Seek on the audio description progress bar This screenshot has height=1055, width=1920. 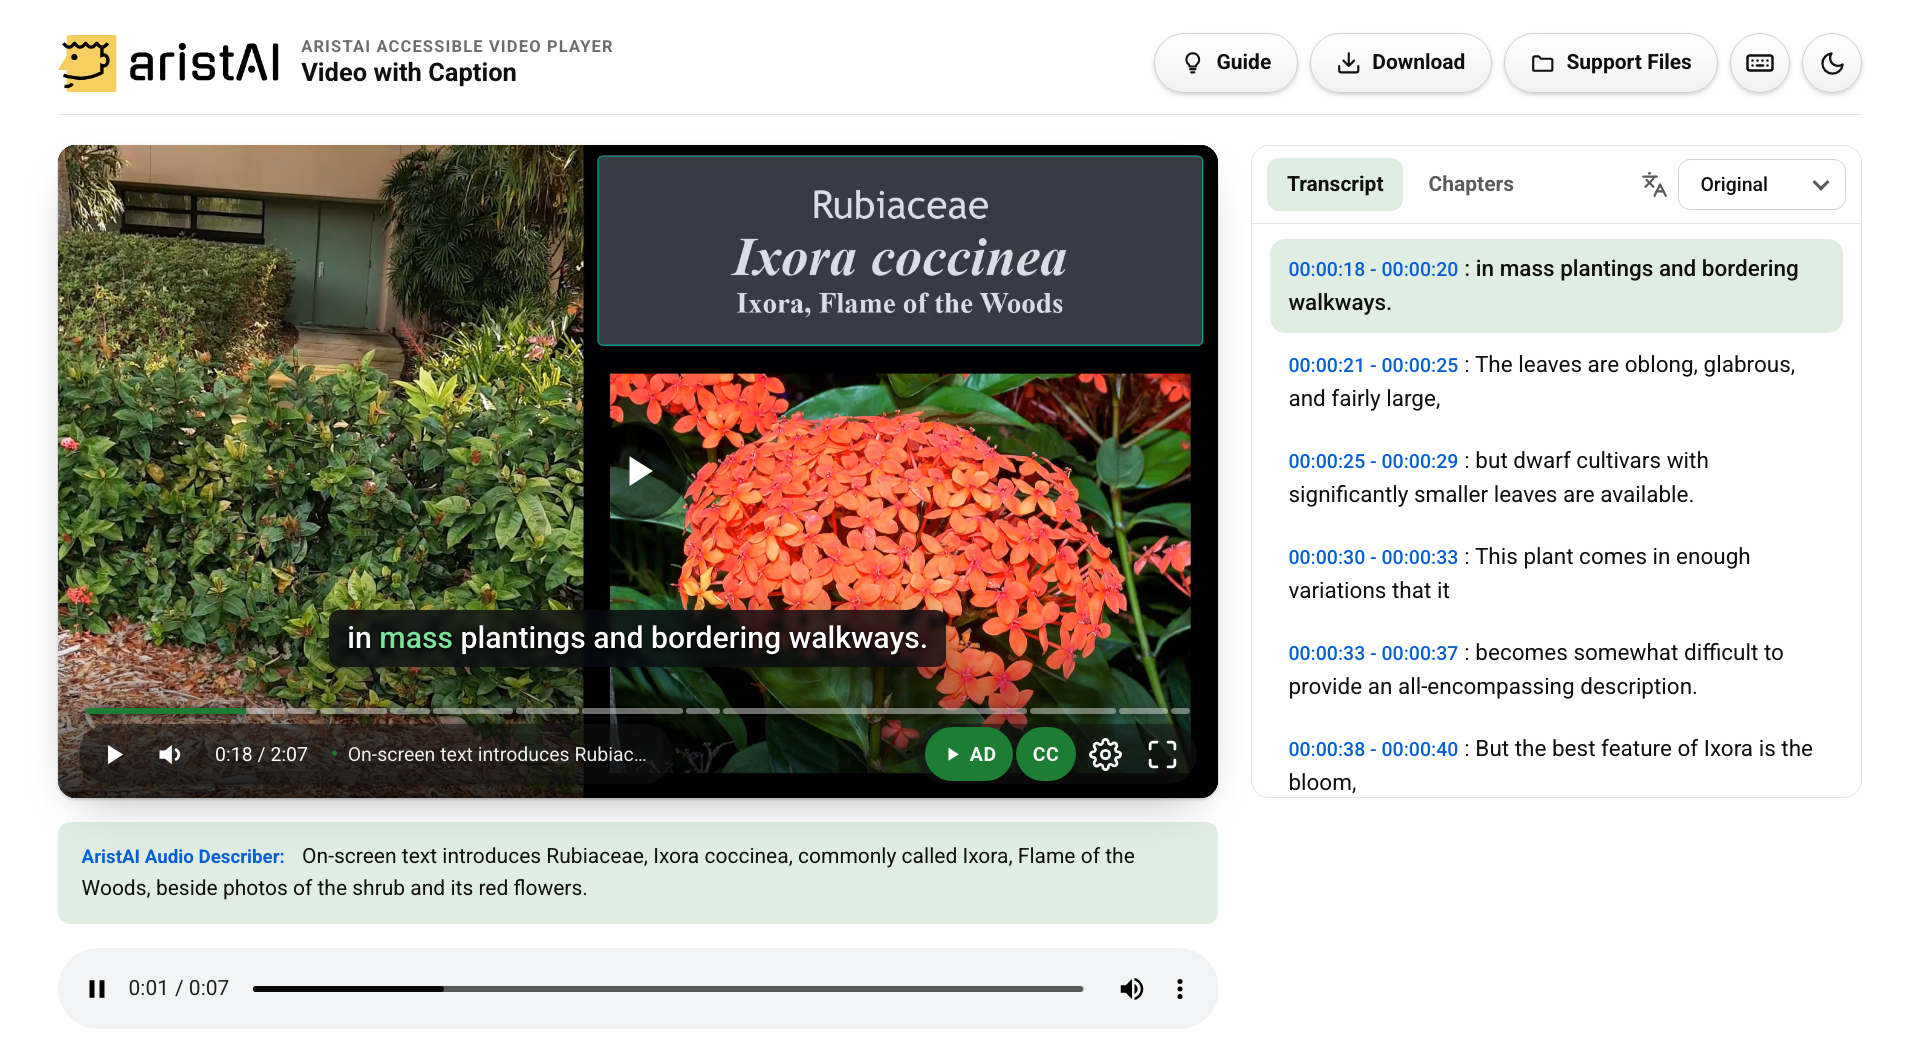coord(668,989)
